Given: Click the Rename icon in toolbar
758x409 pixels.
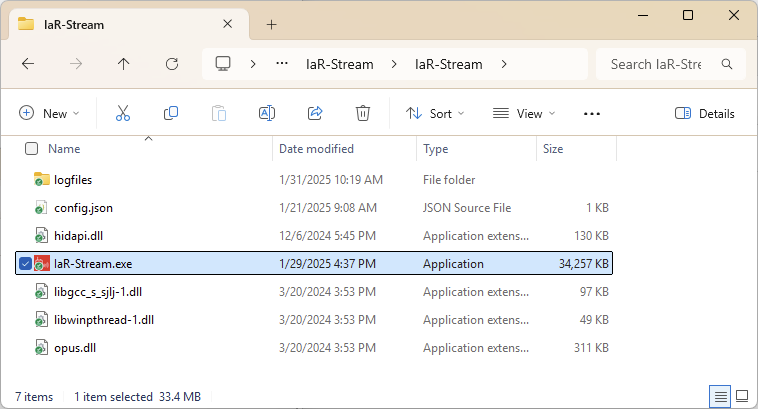Looking at the screenshot, I should [x=267, y=114].
